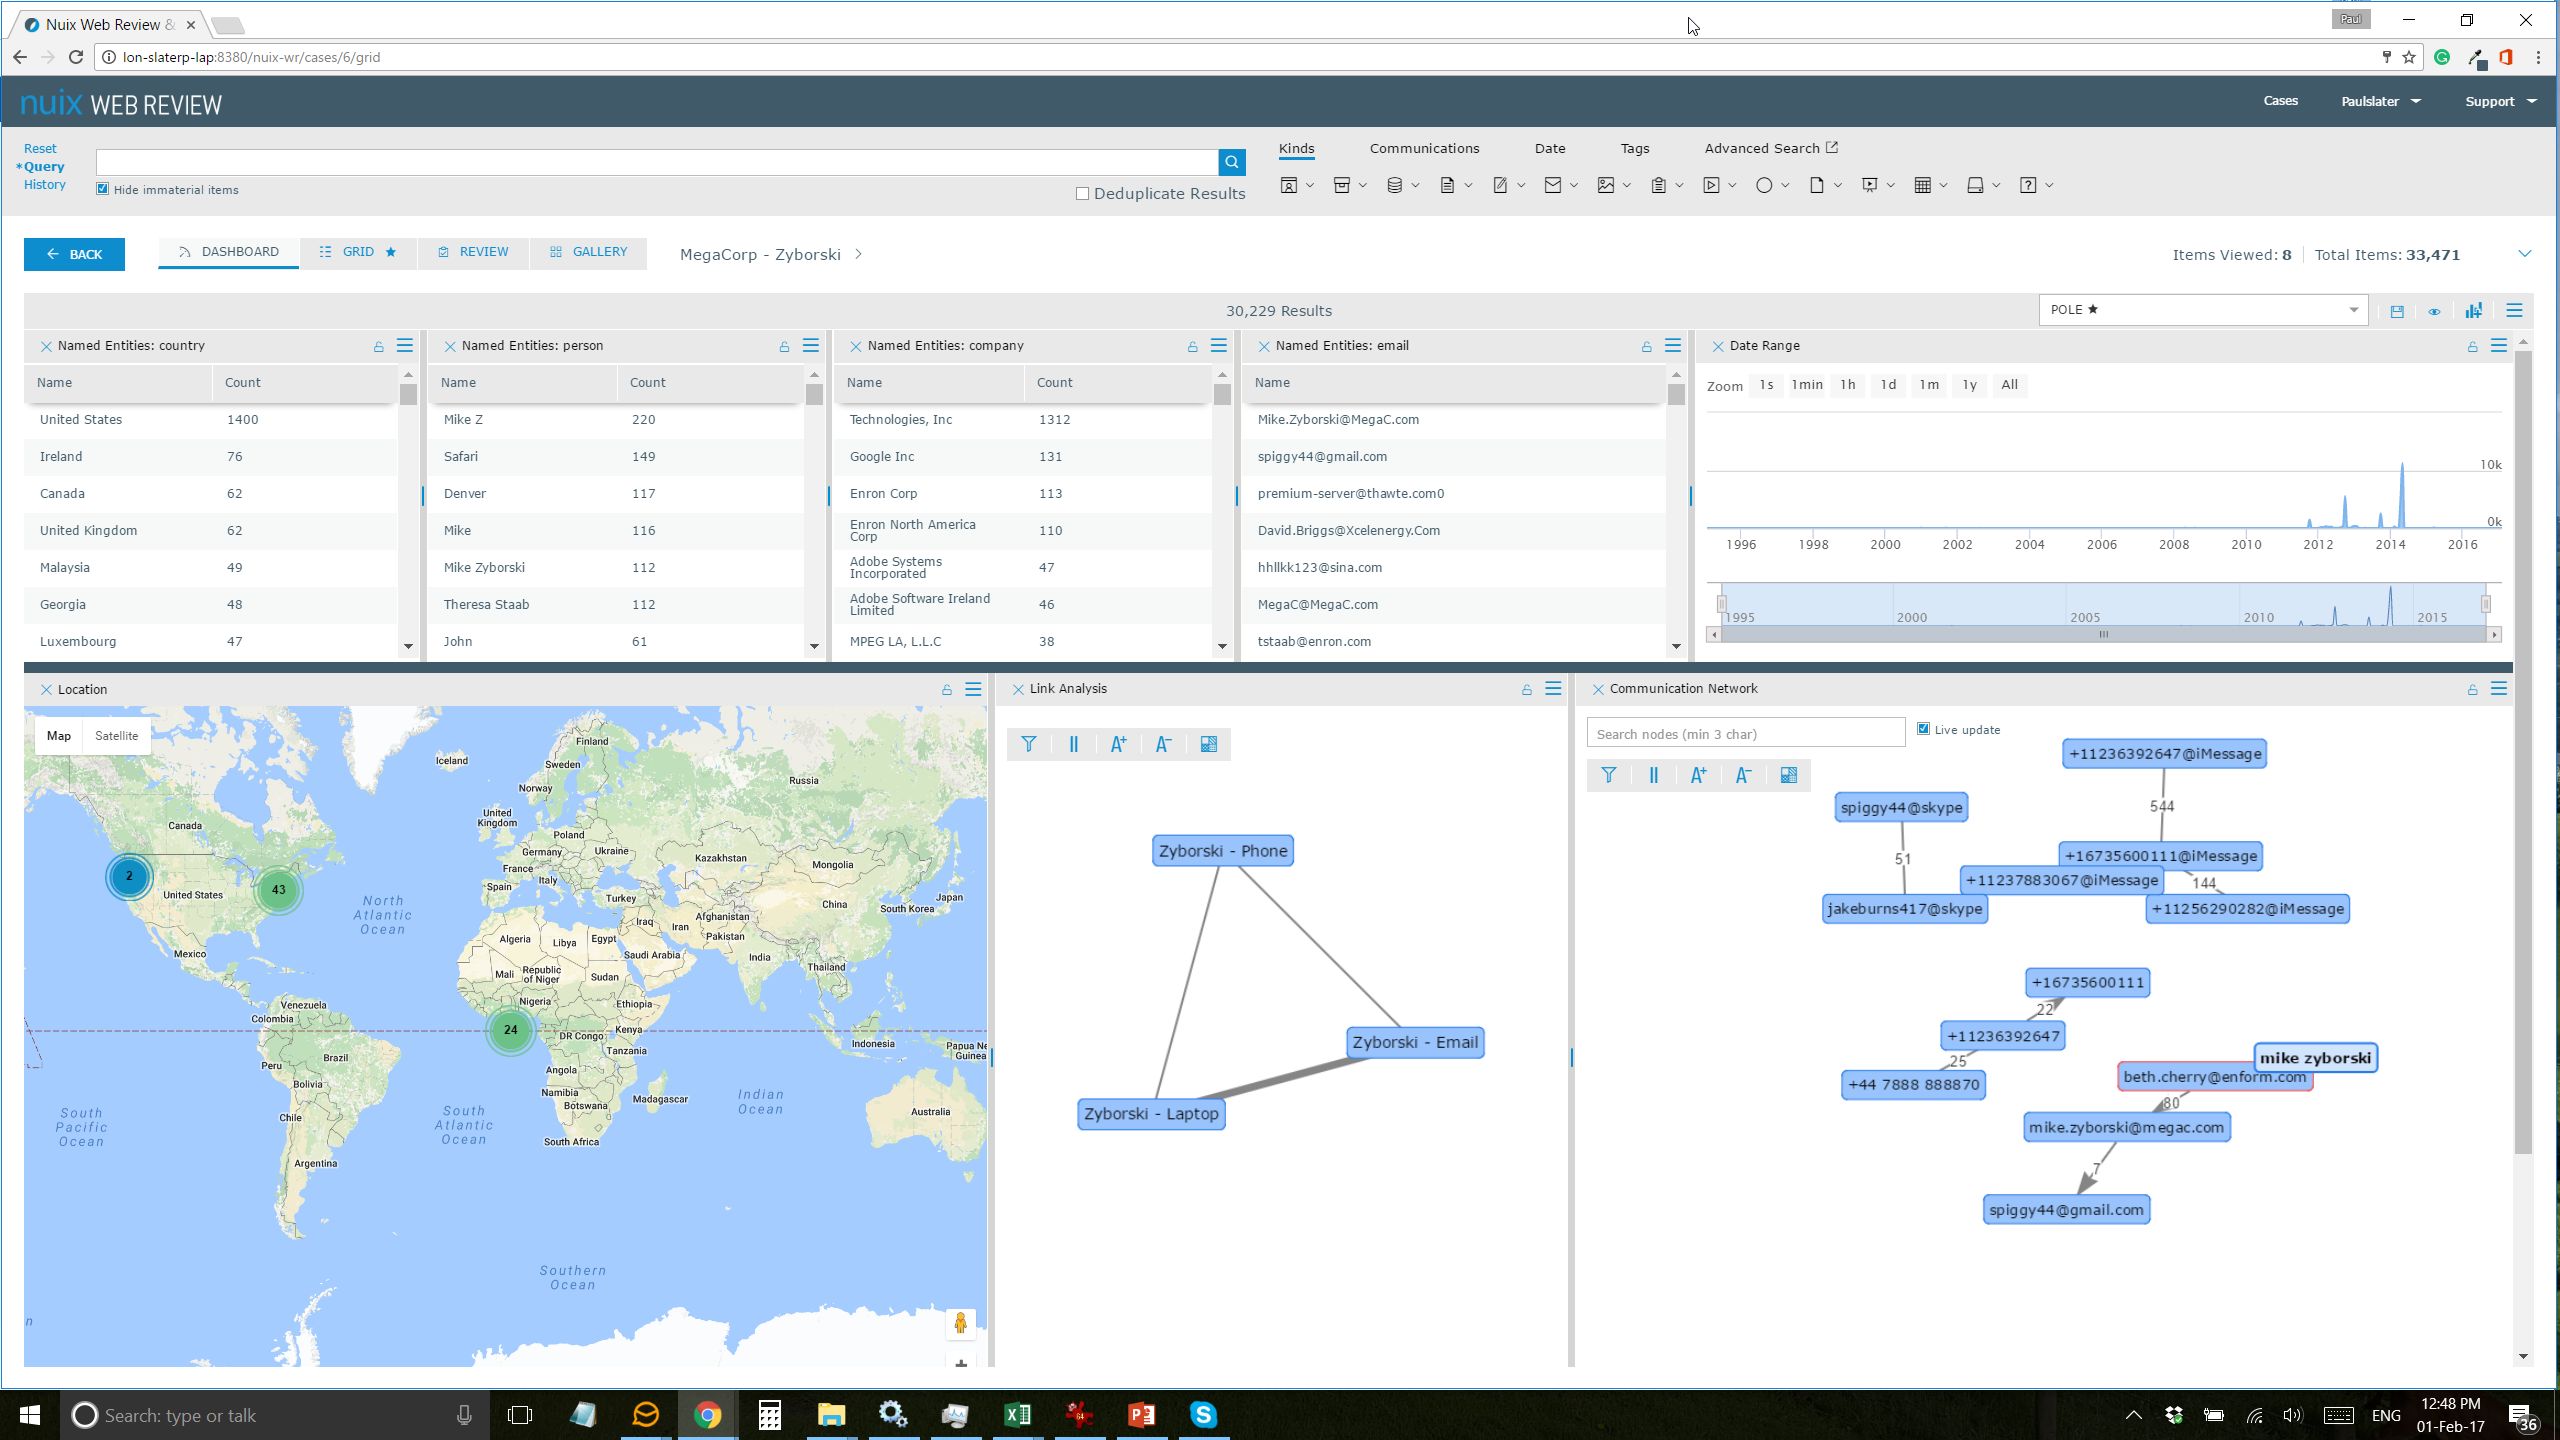Click Communication Network filter funnel icon

click(1609, 775)
